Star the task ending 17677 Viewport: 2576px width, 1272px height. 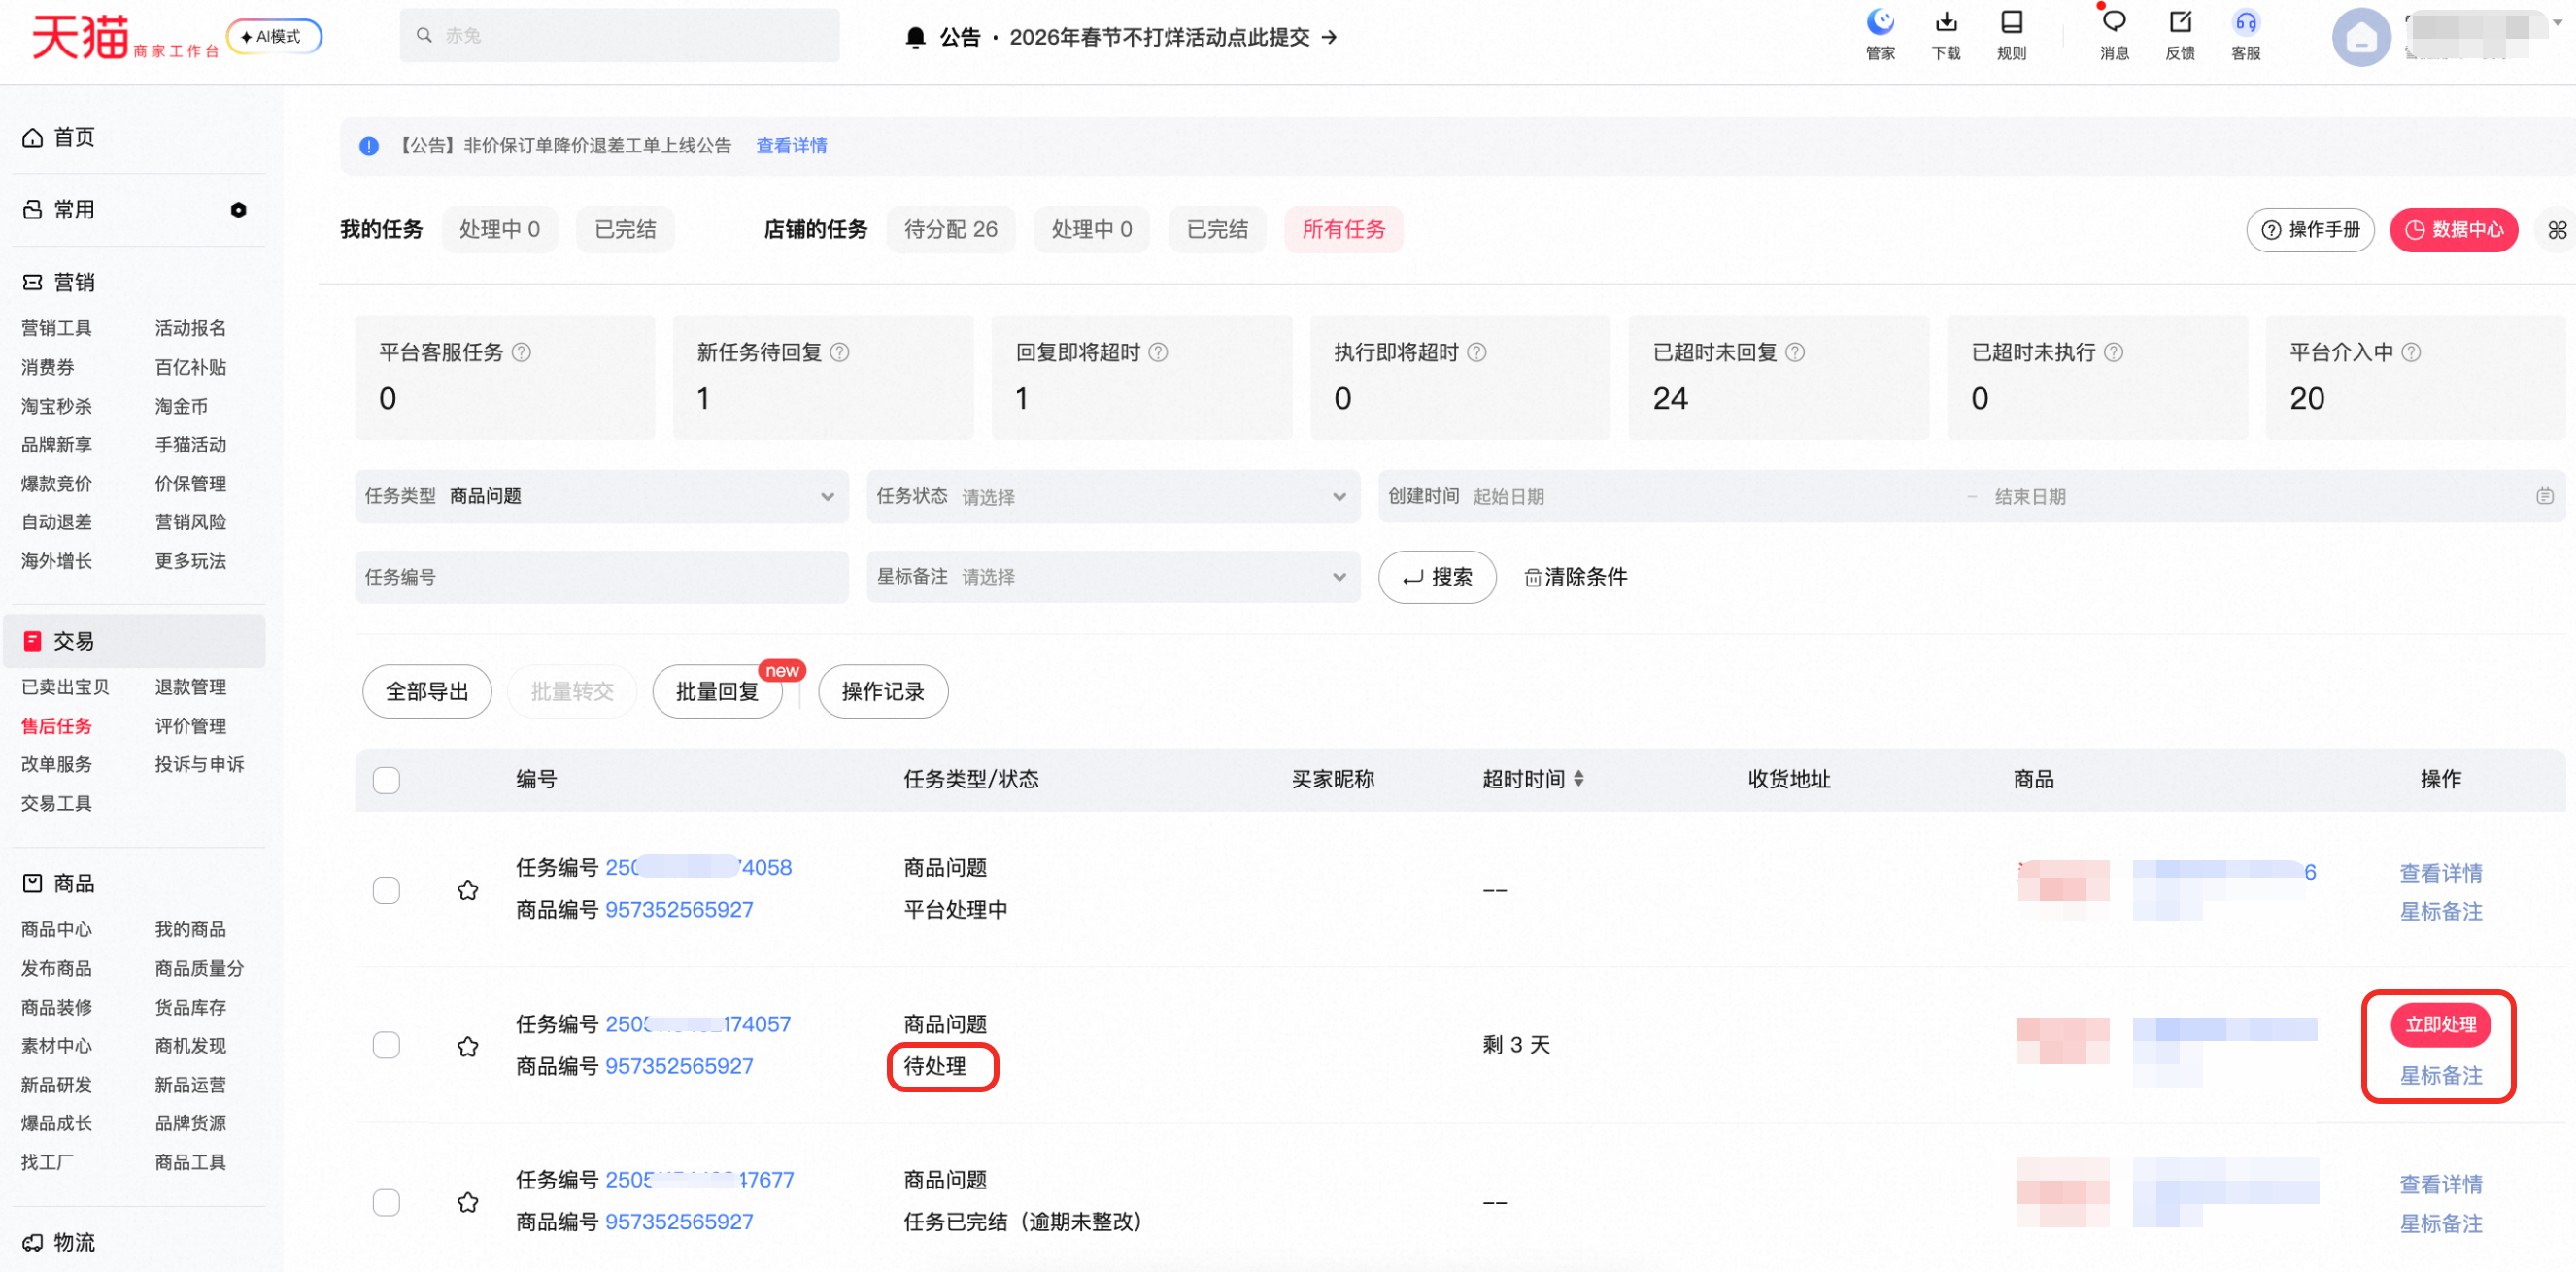pos(467,1202)
